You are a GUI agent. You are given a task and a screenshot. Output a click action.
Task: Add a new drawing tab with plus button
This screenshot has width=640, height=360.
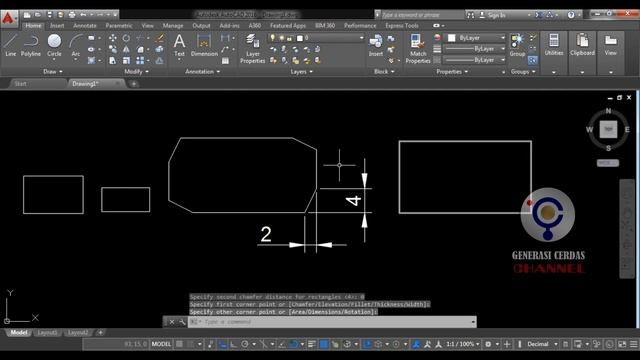[133, 84]
